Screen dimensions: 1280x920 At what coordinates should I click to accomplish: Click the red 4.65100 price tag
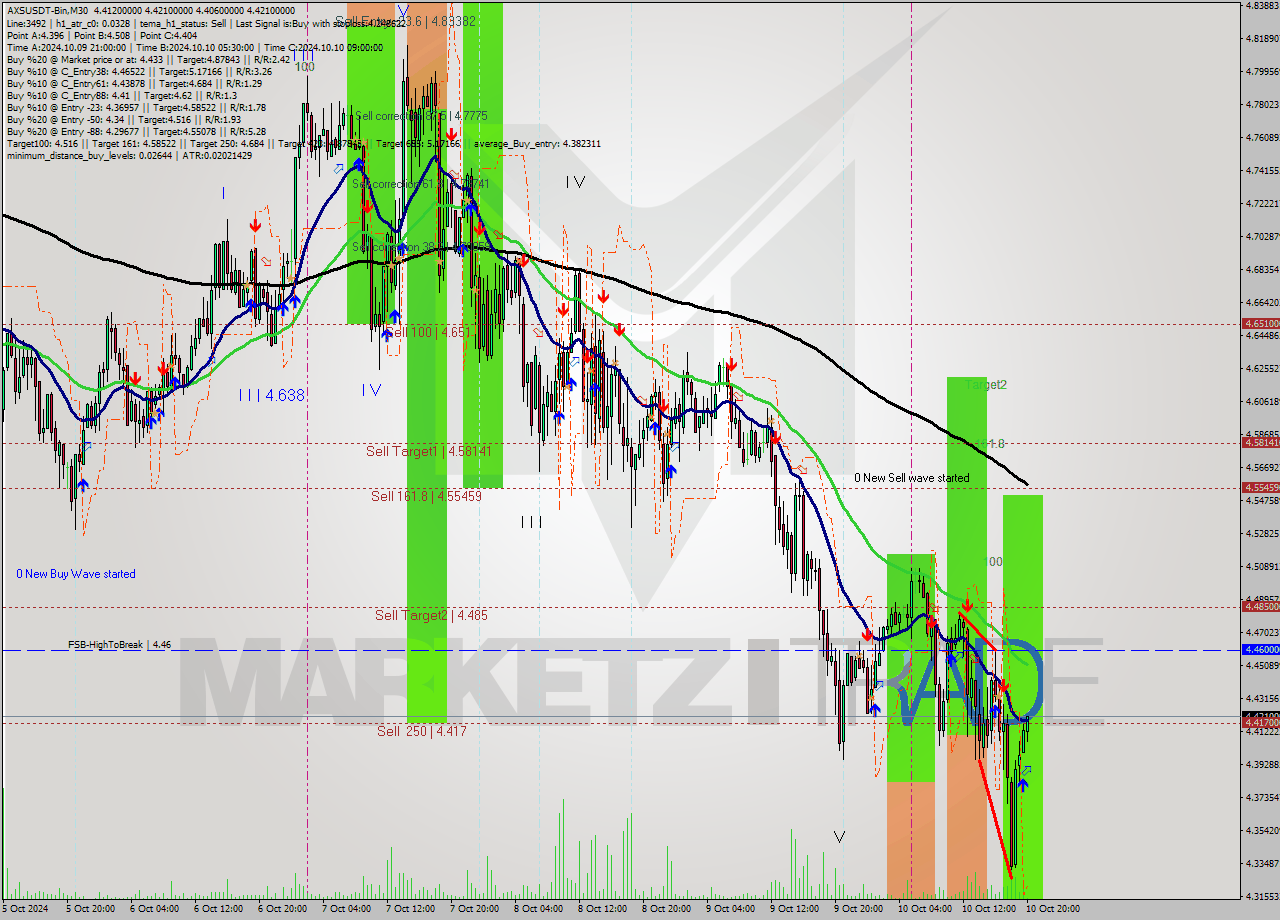coord(1260,323)
